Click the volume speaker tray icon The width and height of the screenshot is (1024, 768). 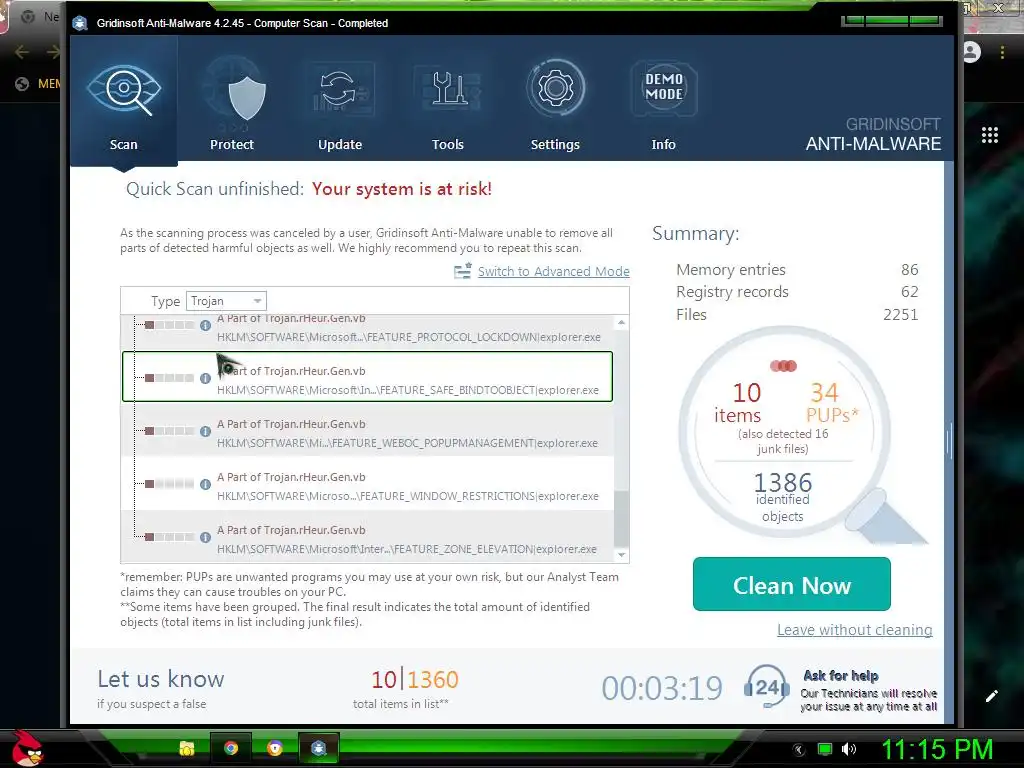tap(849, 749)
